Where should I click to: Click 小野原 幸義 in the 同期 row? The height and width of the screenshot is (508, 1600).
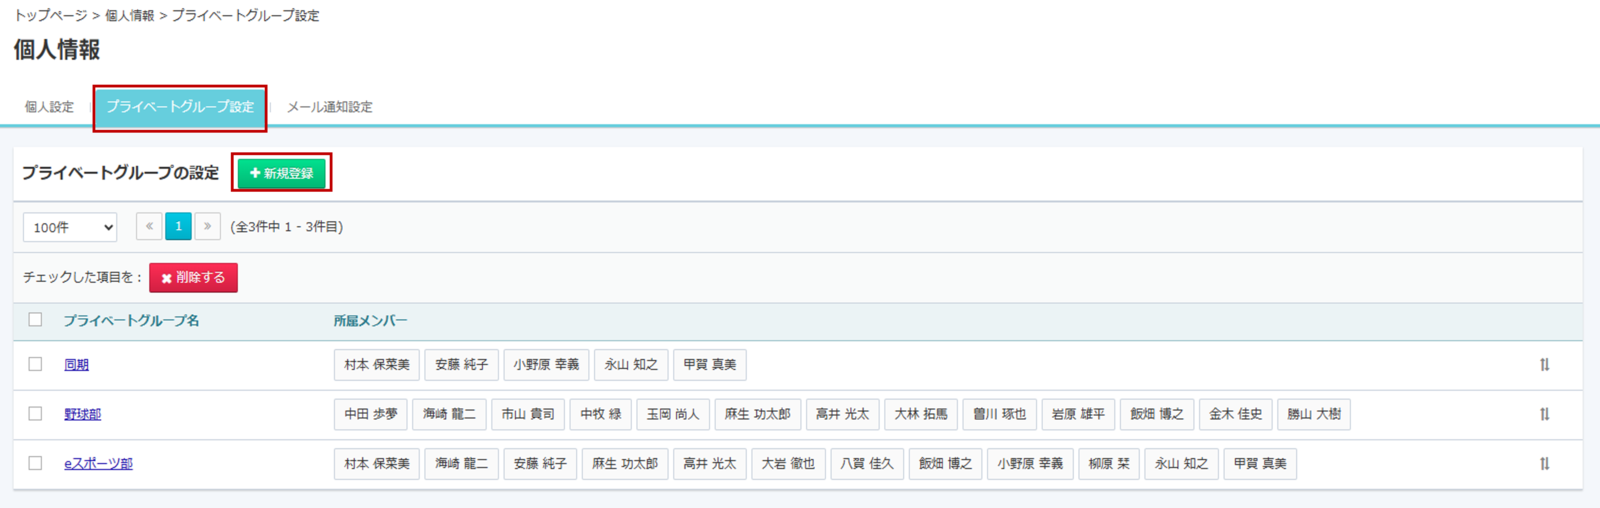546,365
